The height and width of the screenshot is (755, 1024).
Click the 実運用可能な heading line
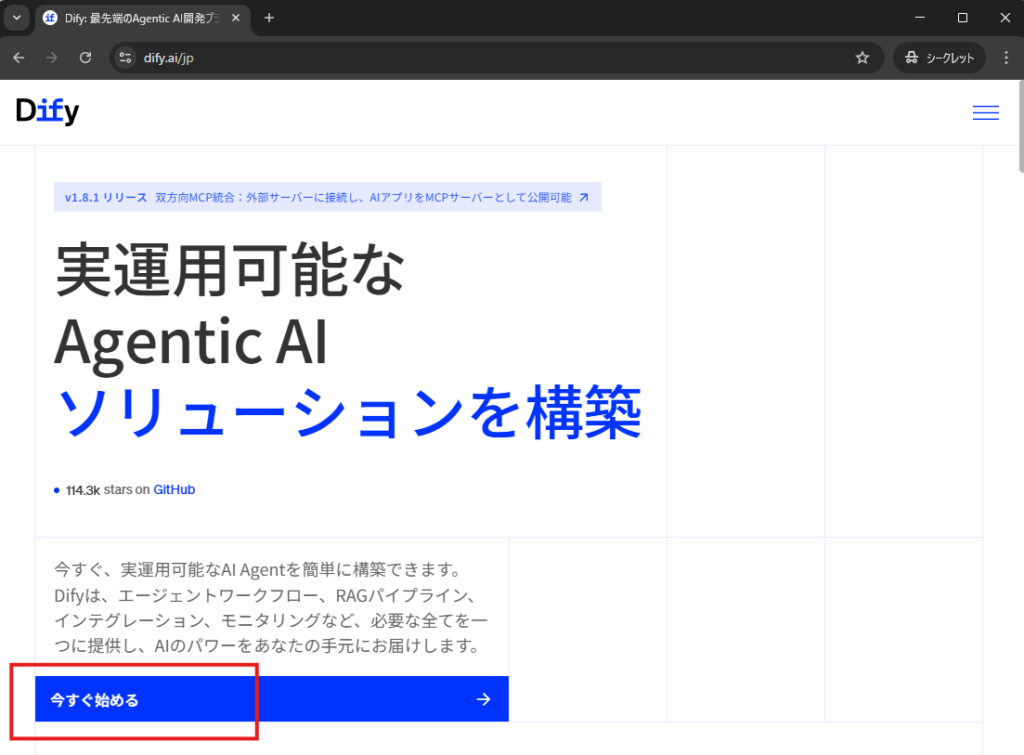230,269
